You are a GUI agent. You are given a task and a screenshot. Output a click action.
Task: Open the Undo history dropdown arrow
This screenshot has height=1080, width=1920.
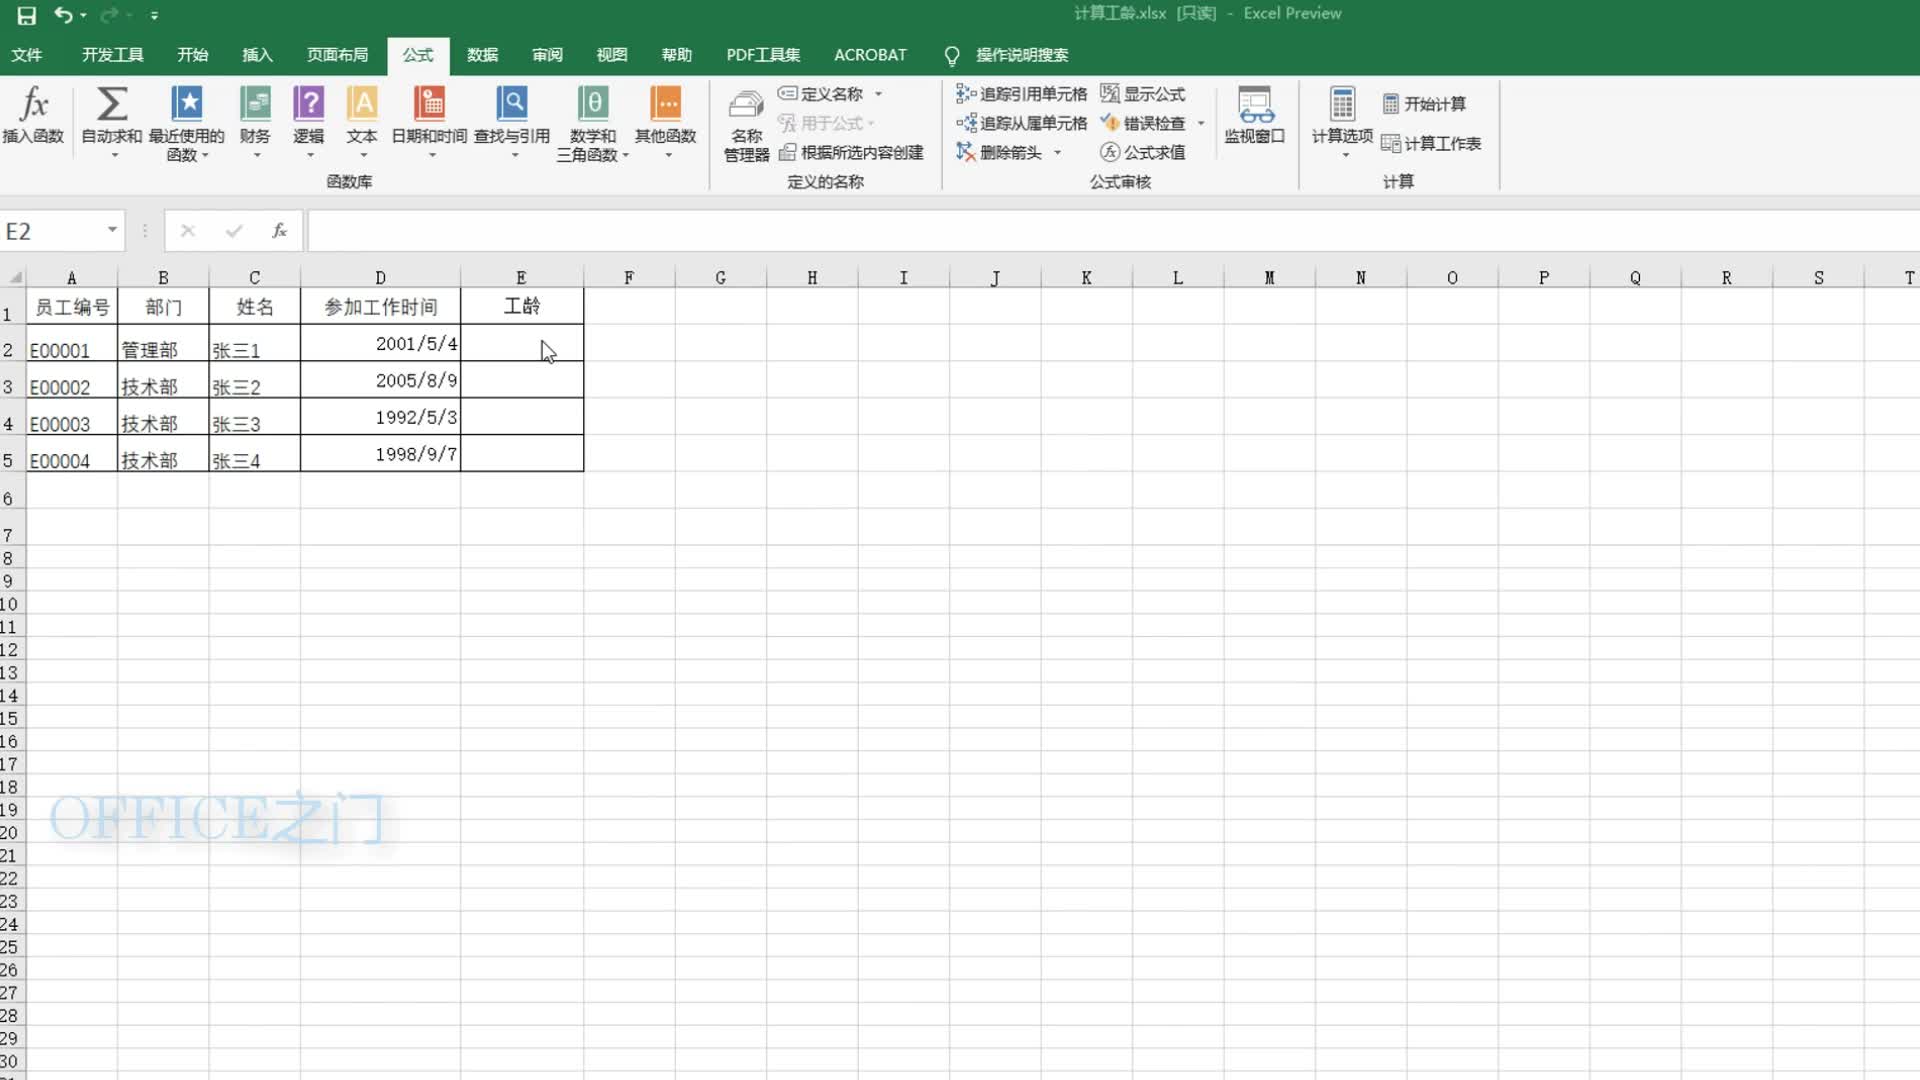(83, 15)
